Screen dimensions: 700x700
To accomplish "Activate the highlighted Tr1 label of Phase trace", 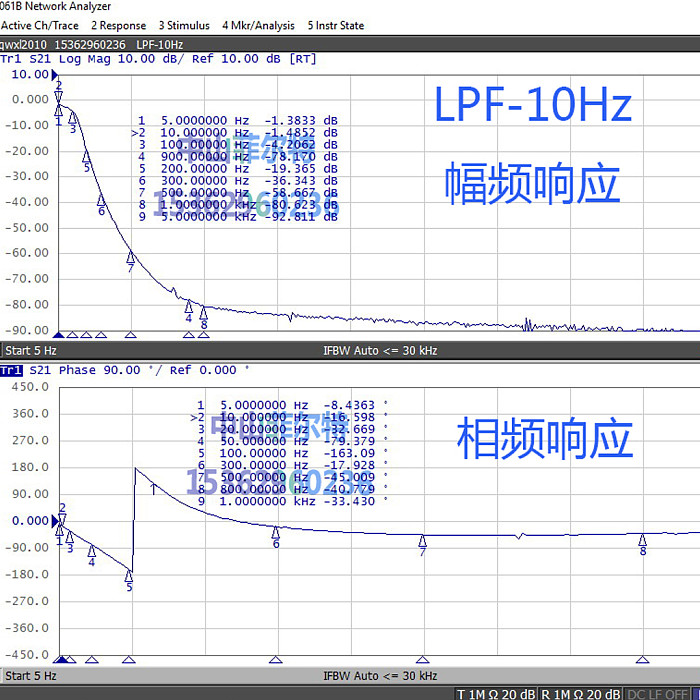I will [x=11, y=370].
